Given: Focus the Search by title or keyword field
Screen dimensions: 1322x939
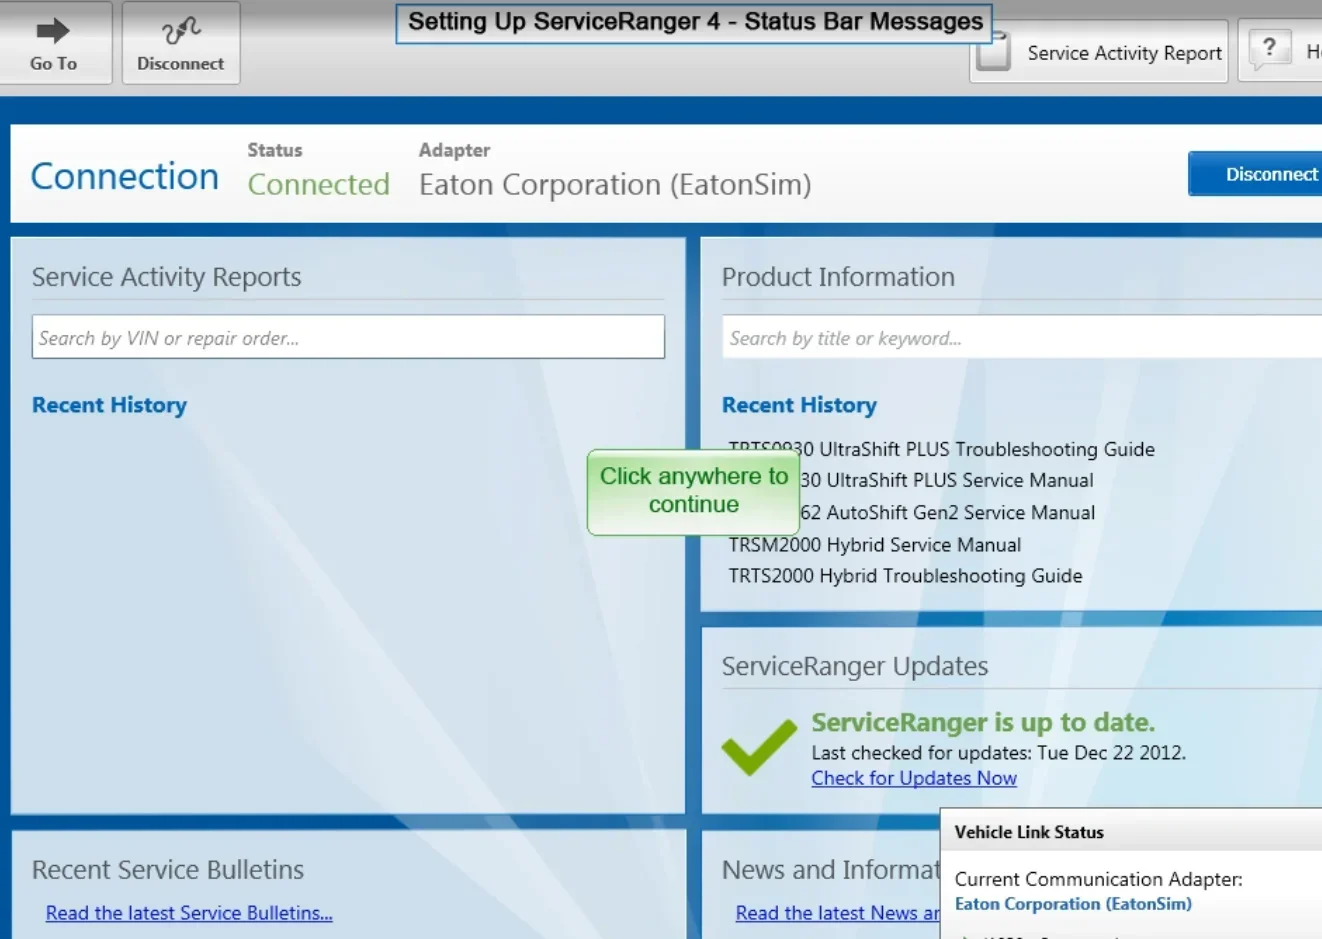Looking at the screenshot, I should click(x=1022, y=337).
